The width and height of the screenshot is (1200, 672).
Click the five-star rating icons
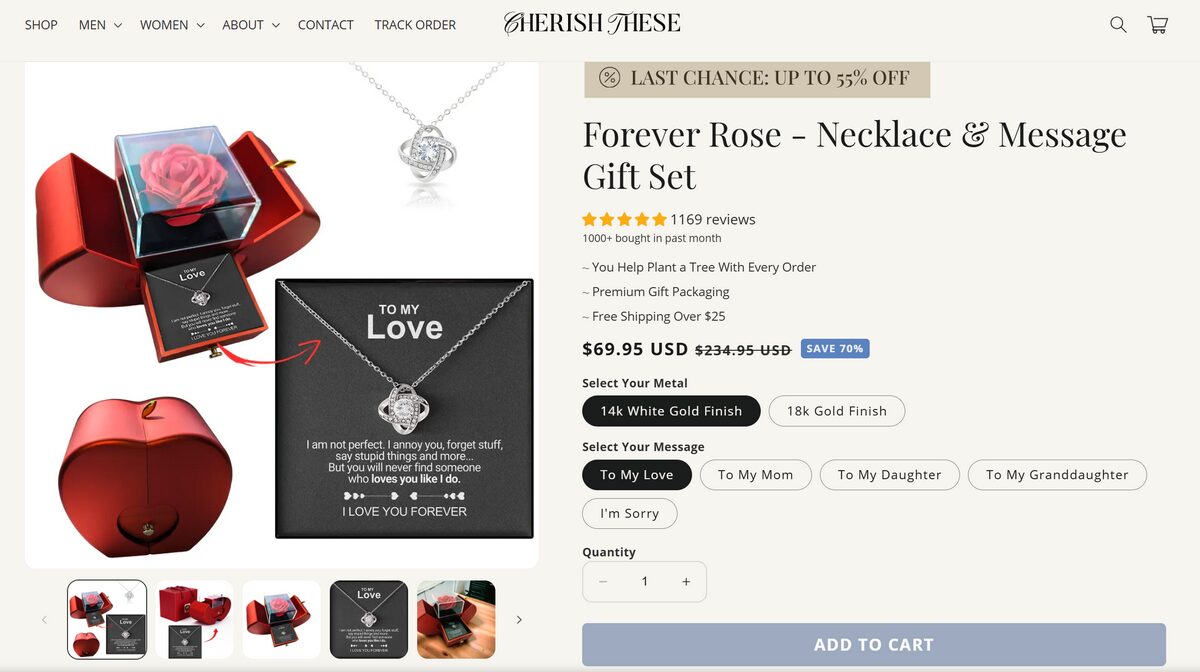click(624, 218)
